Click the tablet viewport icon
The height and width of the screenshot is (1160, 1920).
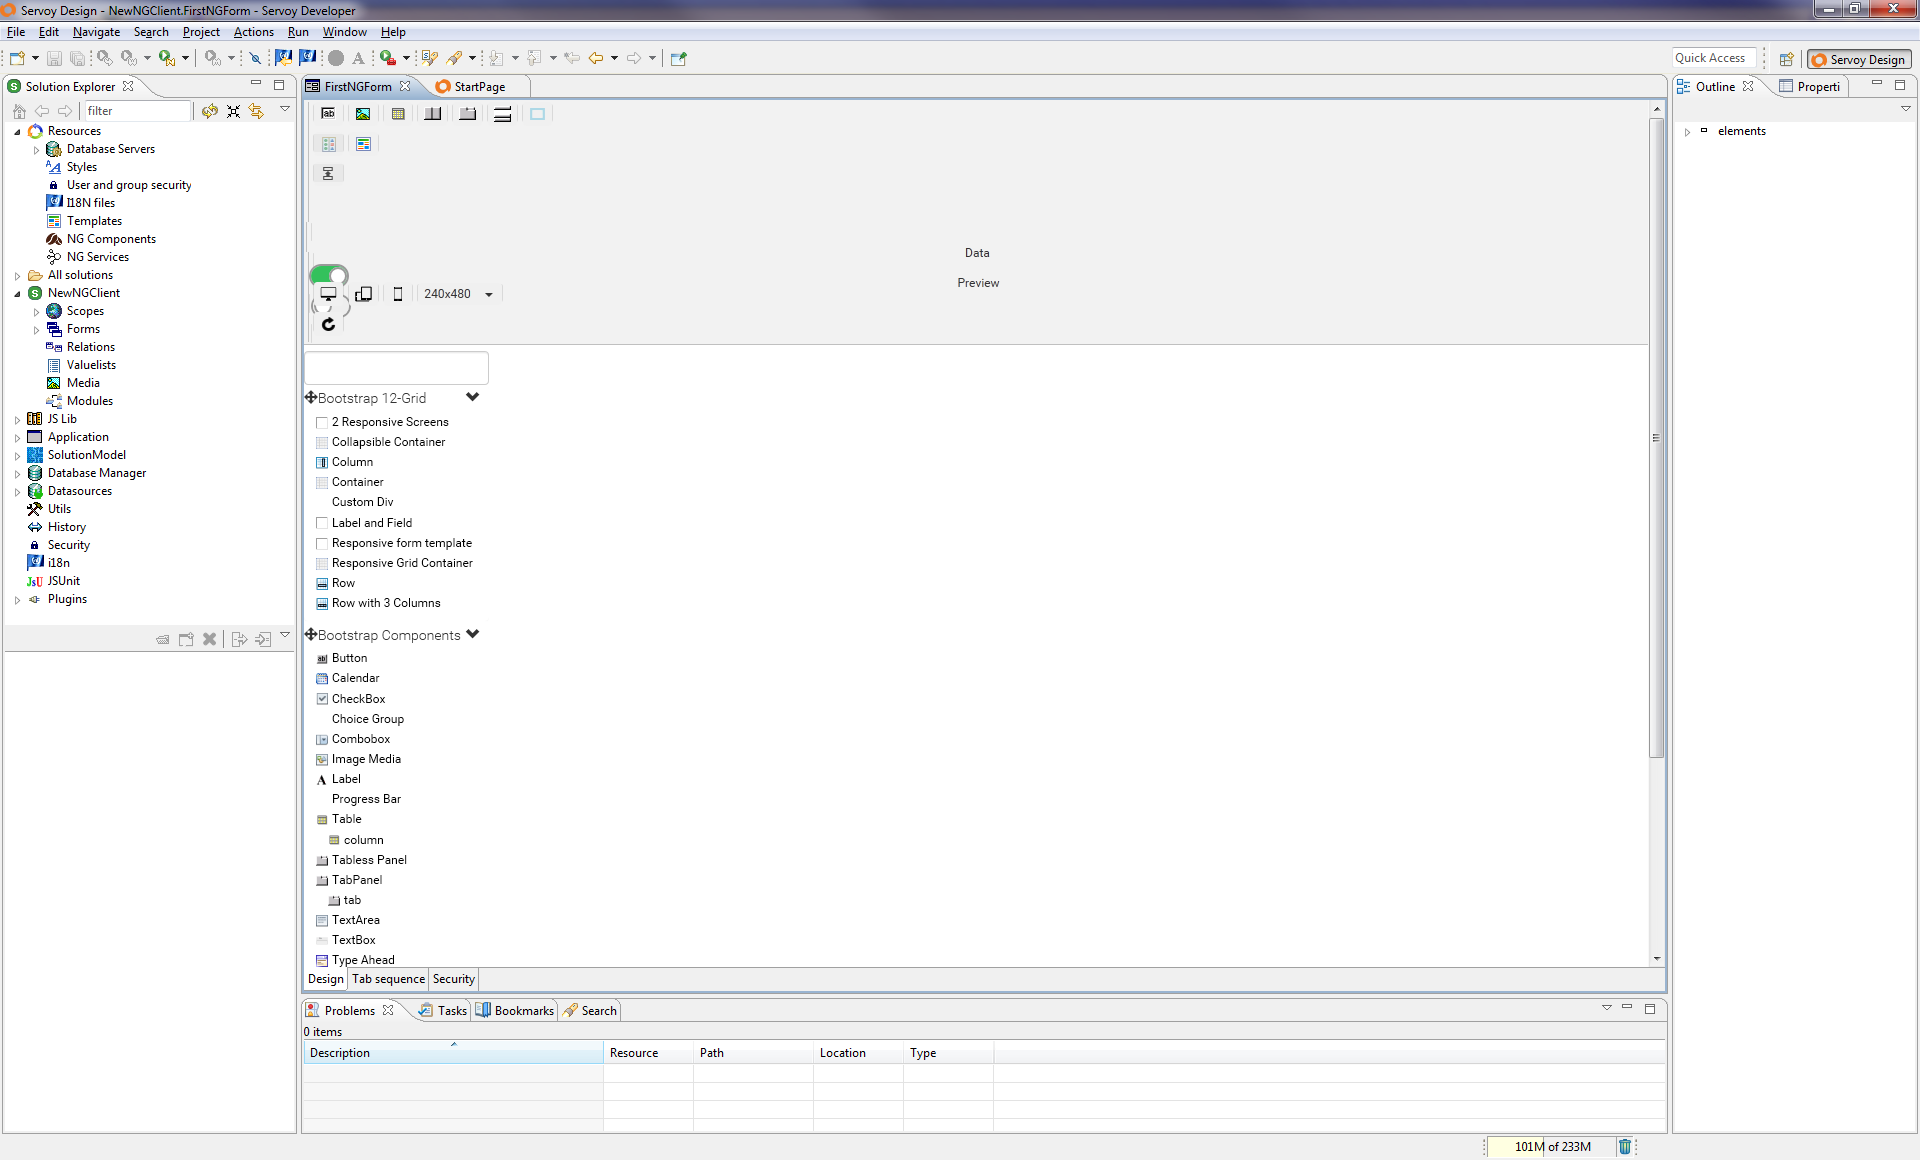point(362,293)
